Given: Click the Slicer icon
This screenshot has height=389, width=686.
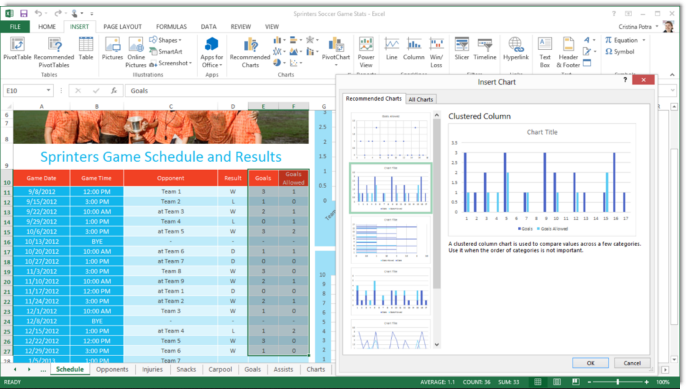Looking at the screenshot, I should [462, 49].
